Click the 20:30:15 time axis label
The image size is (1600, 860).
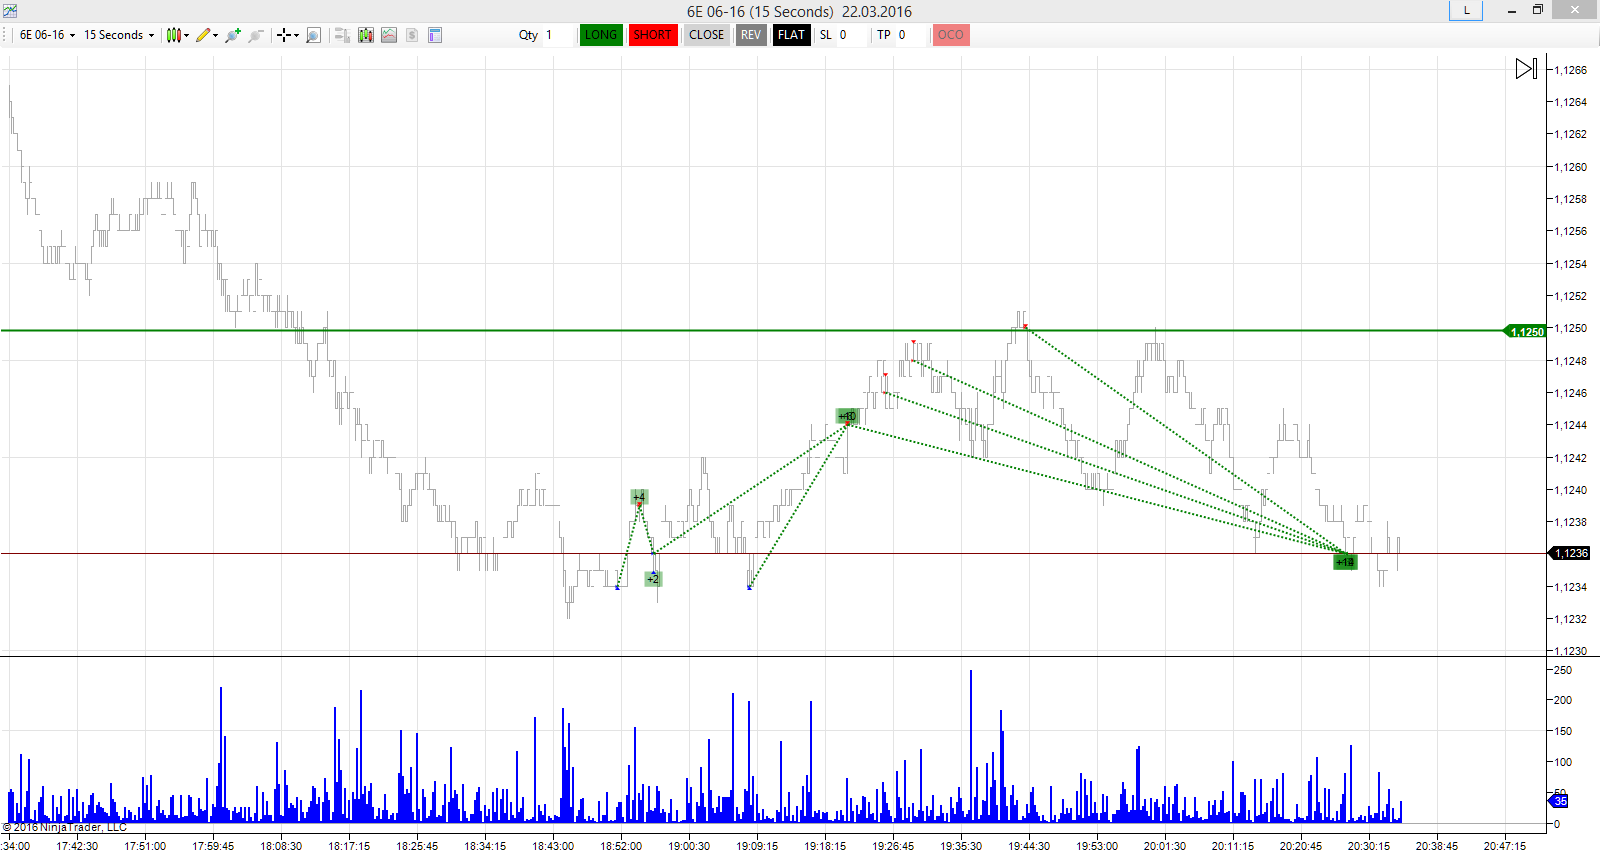tap(1369, 846)
